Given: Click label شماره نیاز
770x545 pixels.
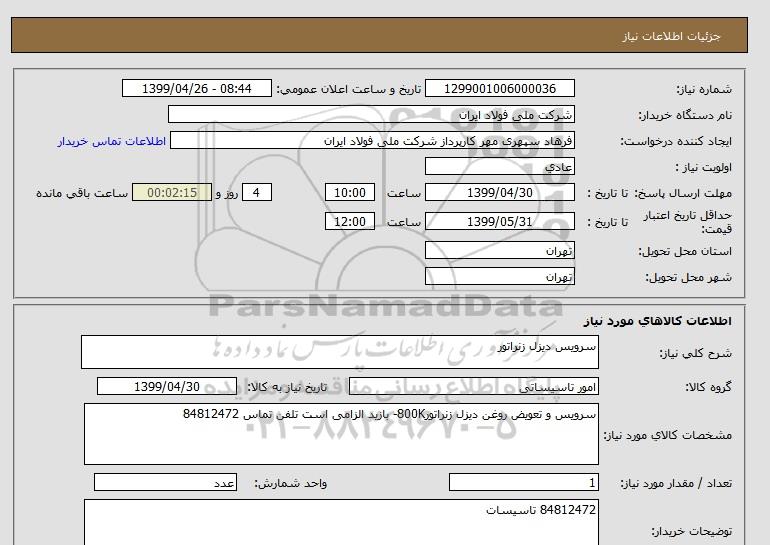Looking at the screenshot, I should point(704,89).
